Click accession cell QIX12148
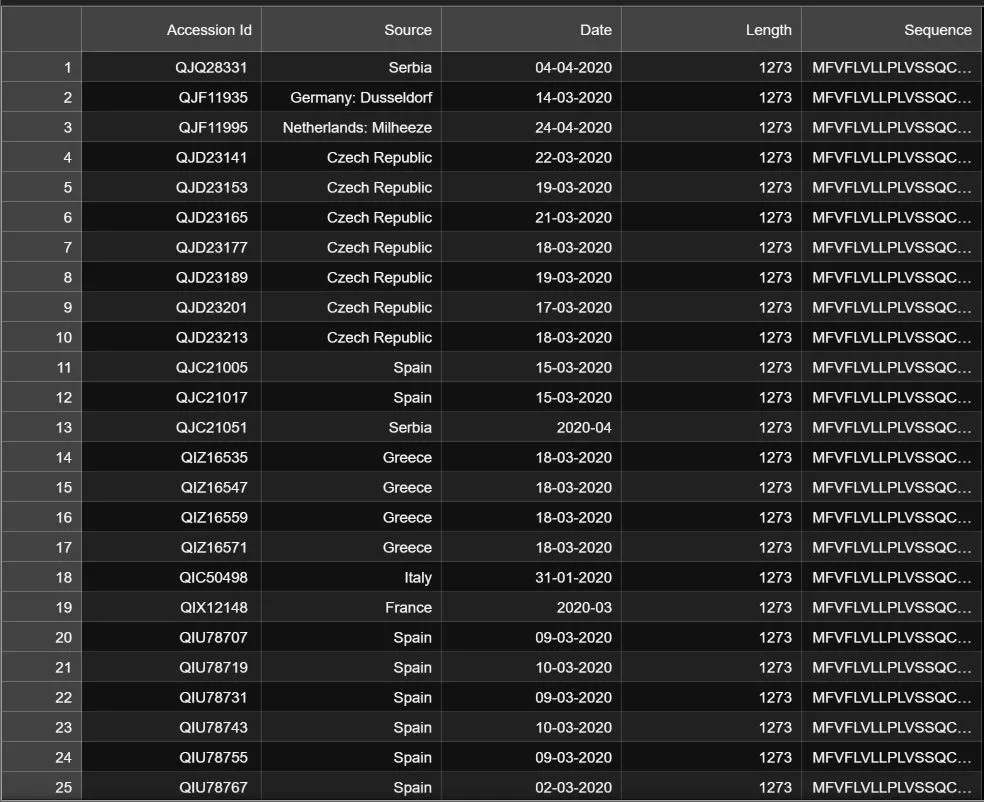984x802 pixels. [171, 607]
